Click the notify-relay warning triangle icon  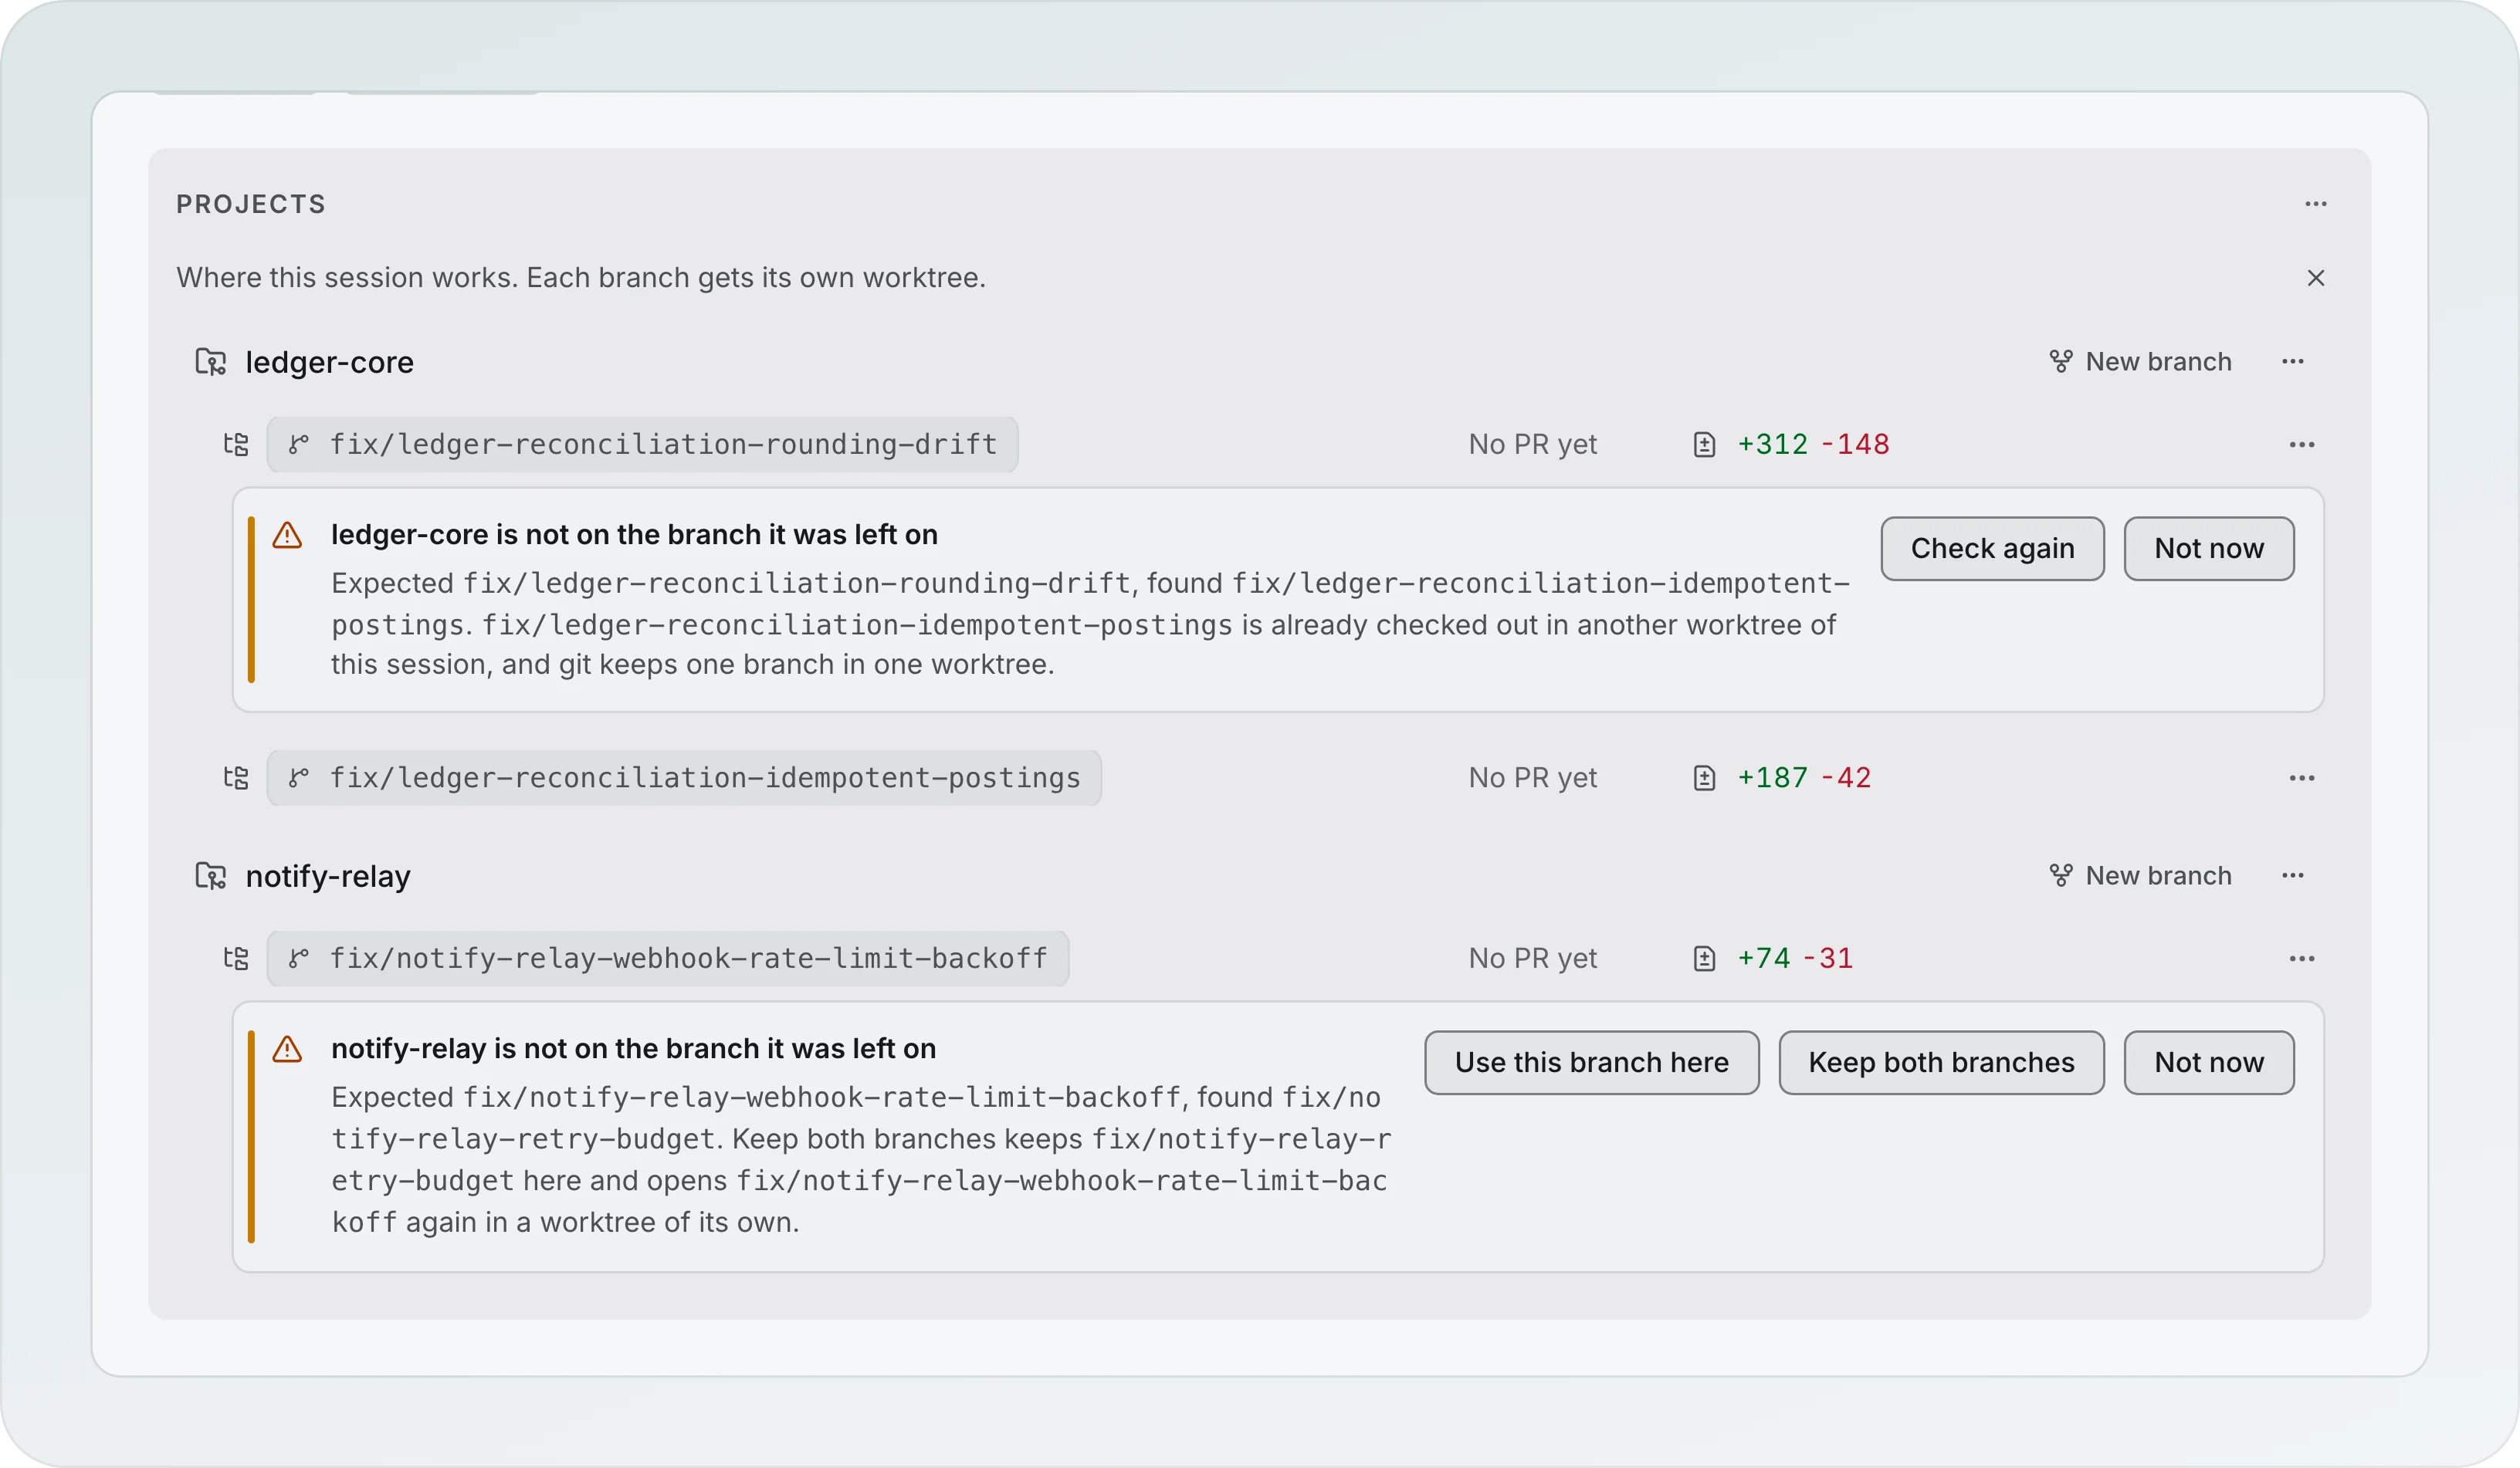pyautogui.click(x=287, y=1049)
